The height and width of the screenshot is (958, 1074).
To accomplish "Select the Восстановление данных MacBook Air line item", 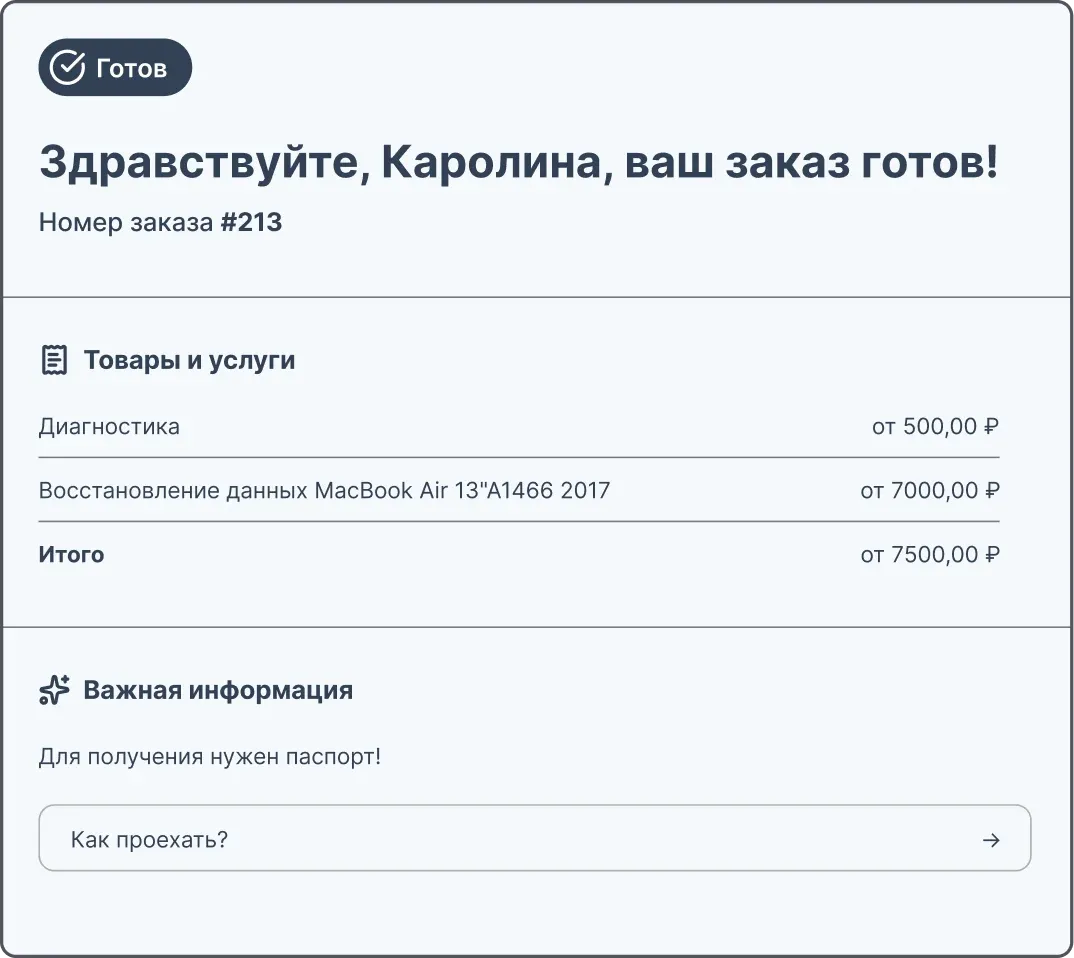I will click(x=323, y=491).
